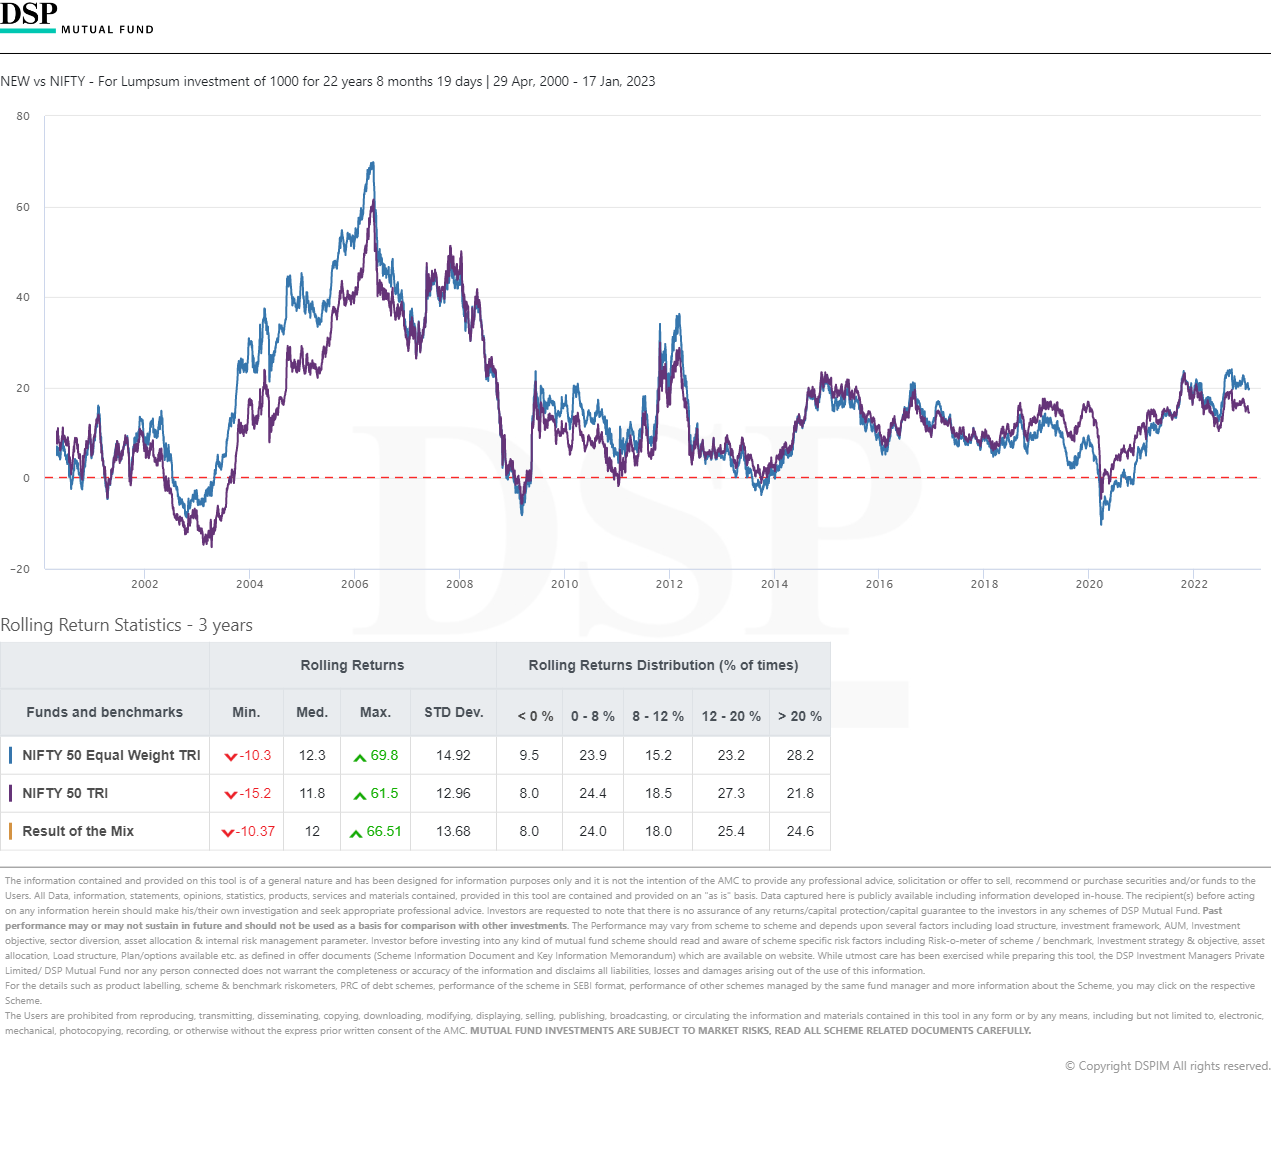Select the Med. column header
This screenshot has width=1271, height=1160.
tap(312, 712)
